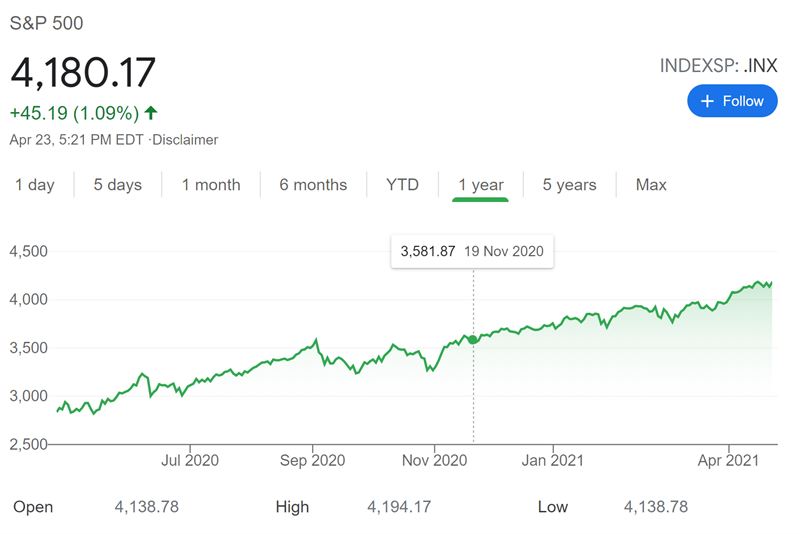800x534 pixels.
Task: Click the INDEXSP: .INX ticker label
Action: point(718,66)
